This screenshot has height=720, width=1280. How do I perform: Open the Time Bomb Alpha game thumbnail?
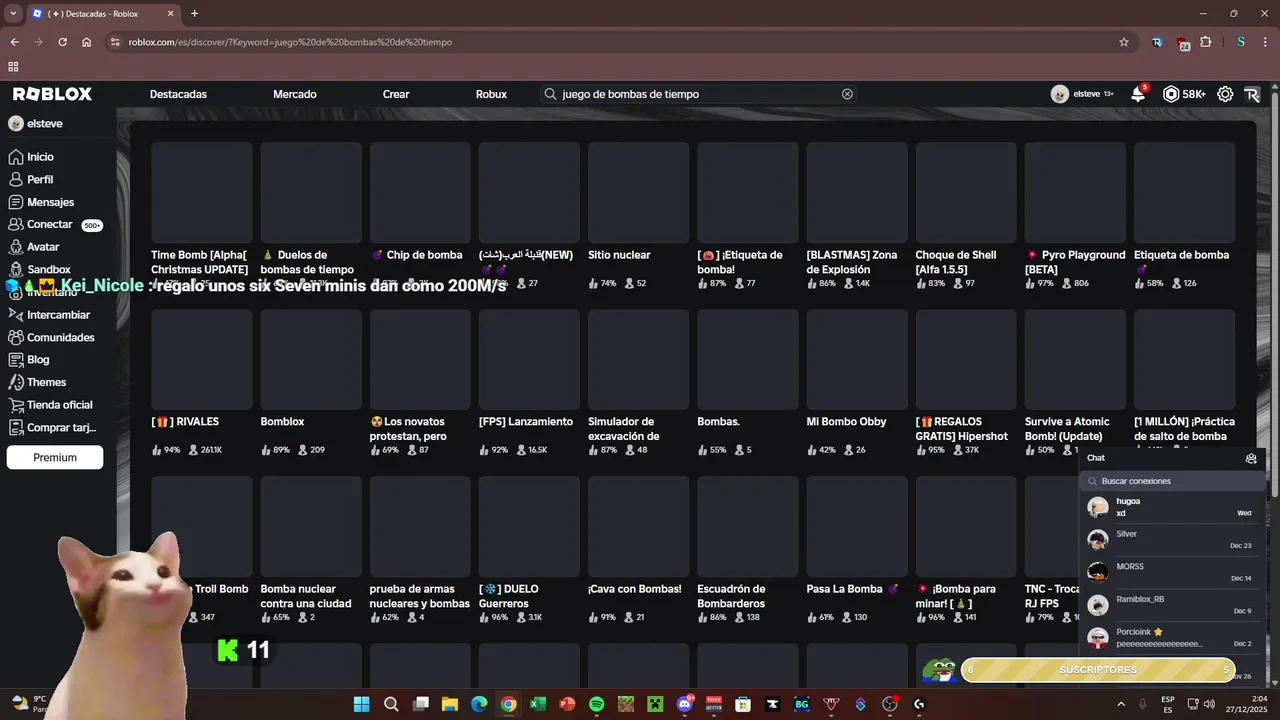[x=202, y=192]
